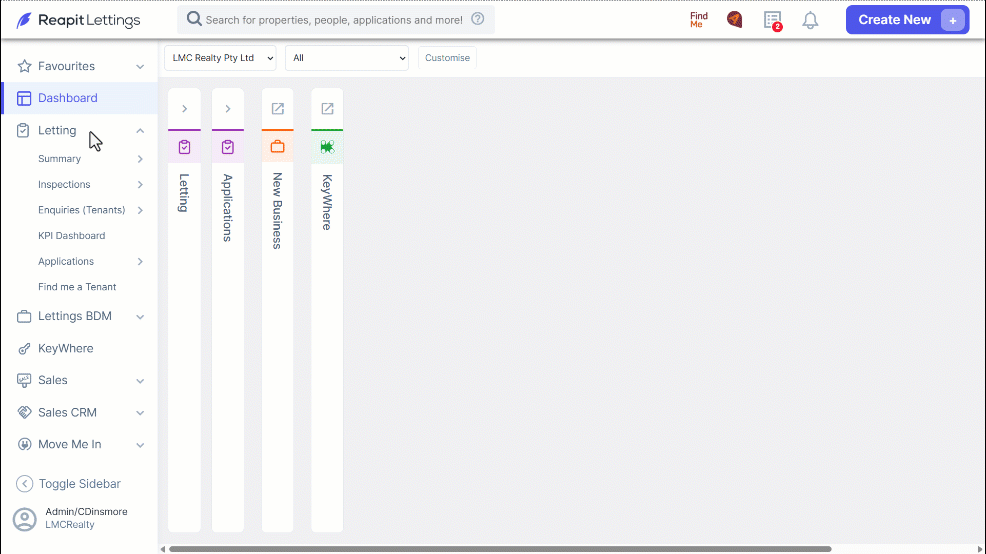This screenshot has width=986, height=554.
Task: Click the Customise button
Action: pyautogui.click(x=447, y=58)
